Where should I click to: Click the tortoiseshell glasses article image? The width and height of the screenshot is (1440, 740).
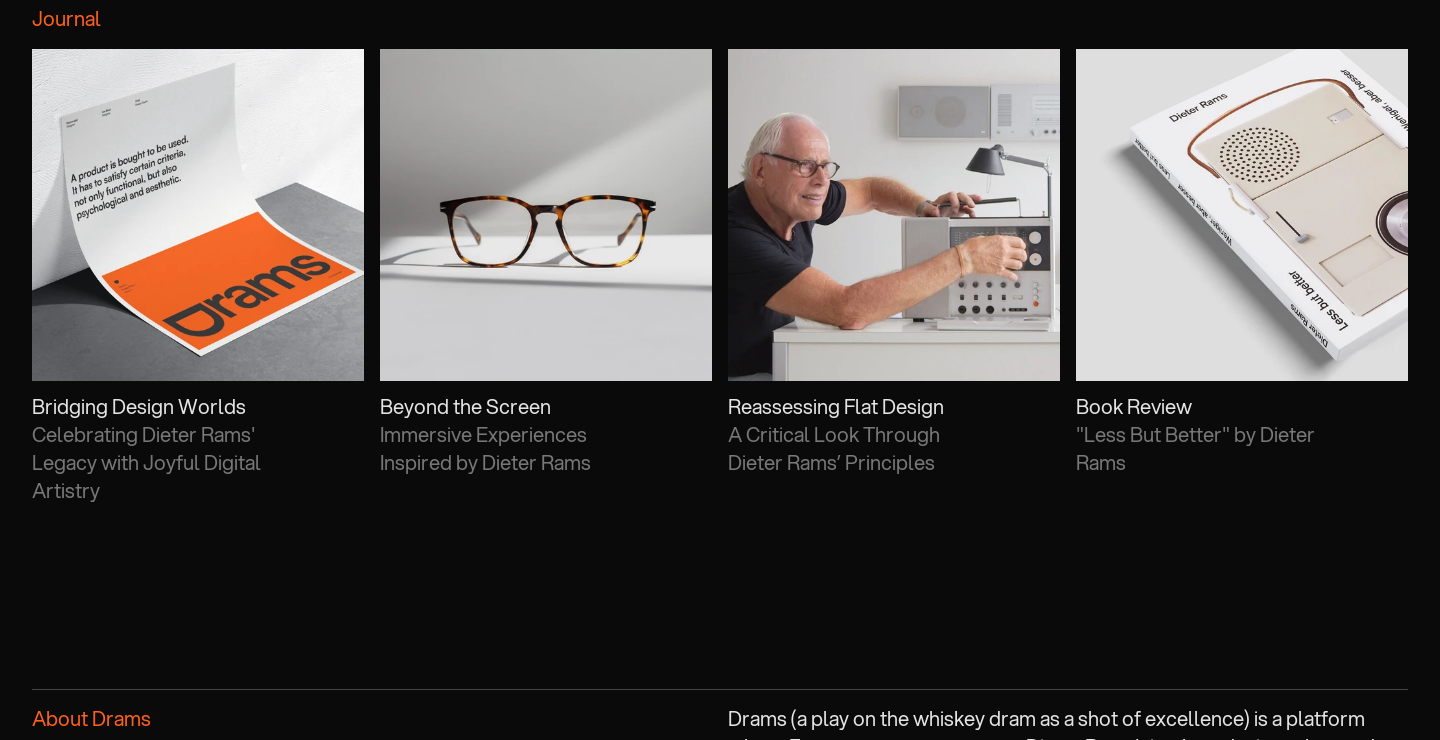(x=546, y=215)
